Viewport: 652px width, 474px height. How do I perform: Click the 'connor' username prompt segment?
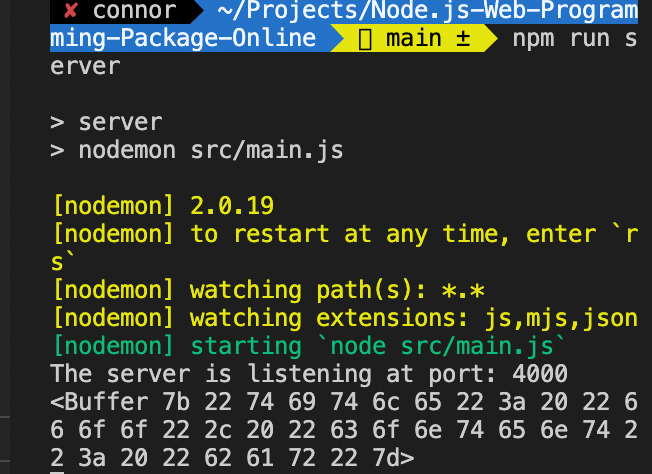pos(134,10)
